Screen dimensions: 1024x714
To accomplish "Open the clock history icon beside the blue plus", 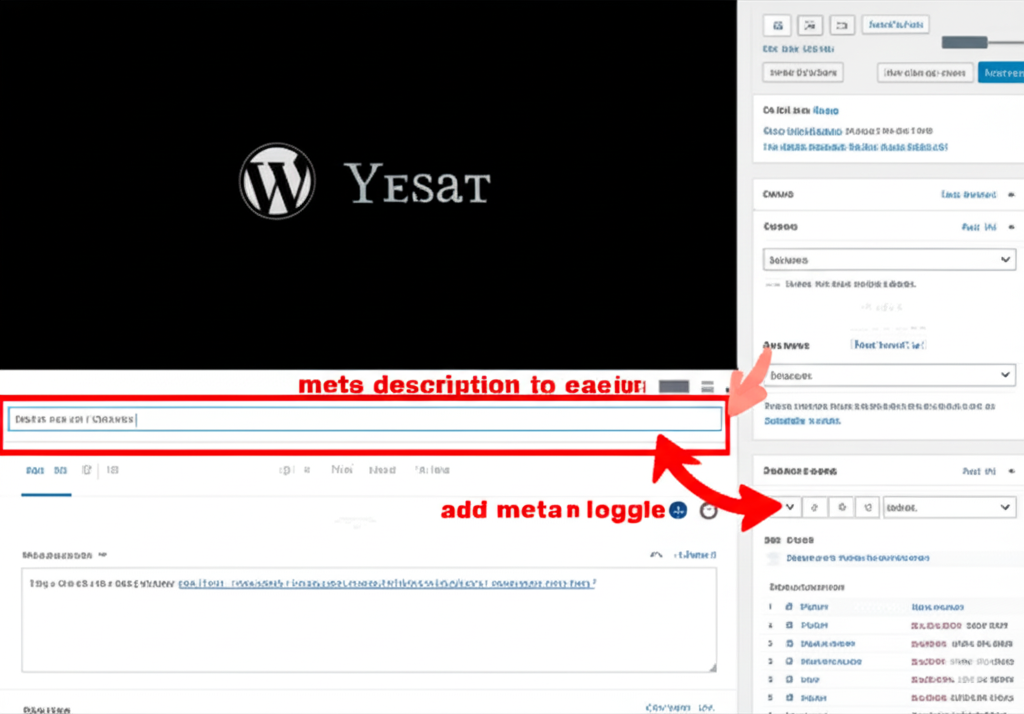I will tap(707, 510).
